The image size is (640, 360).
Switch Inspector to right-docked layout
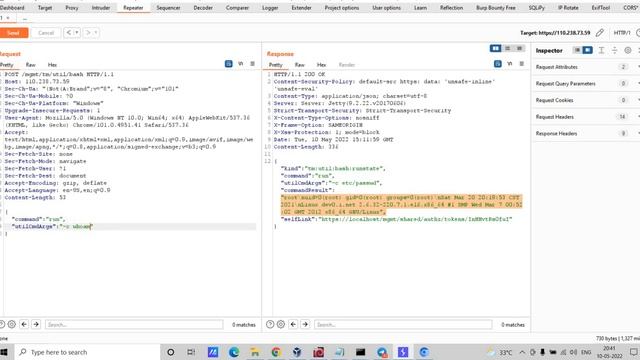587,50
